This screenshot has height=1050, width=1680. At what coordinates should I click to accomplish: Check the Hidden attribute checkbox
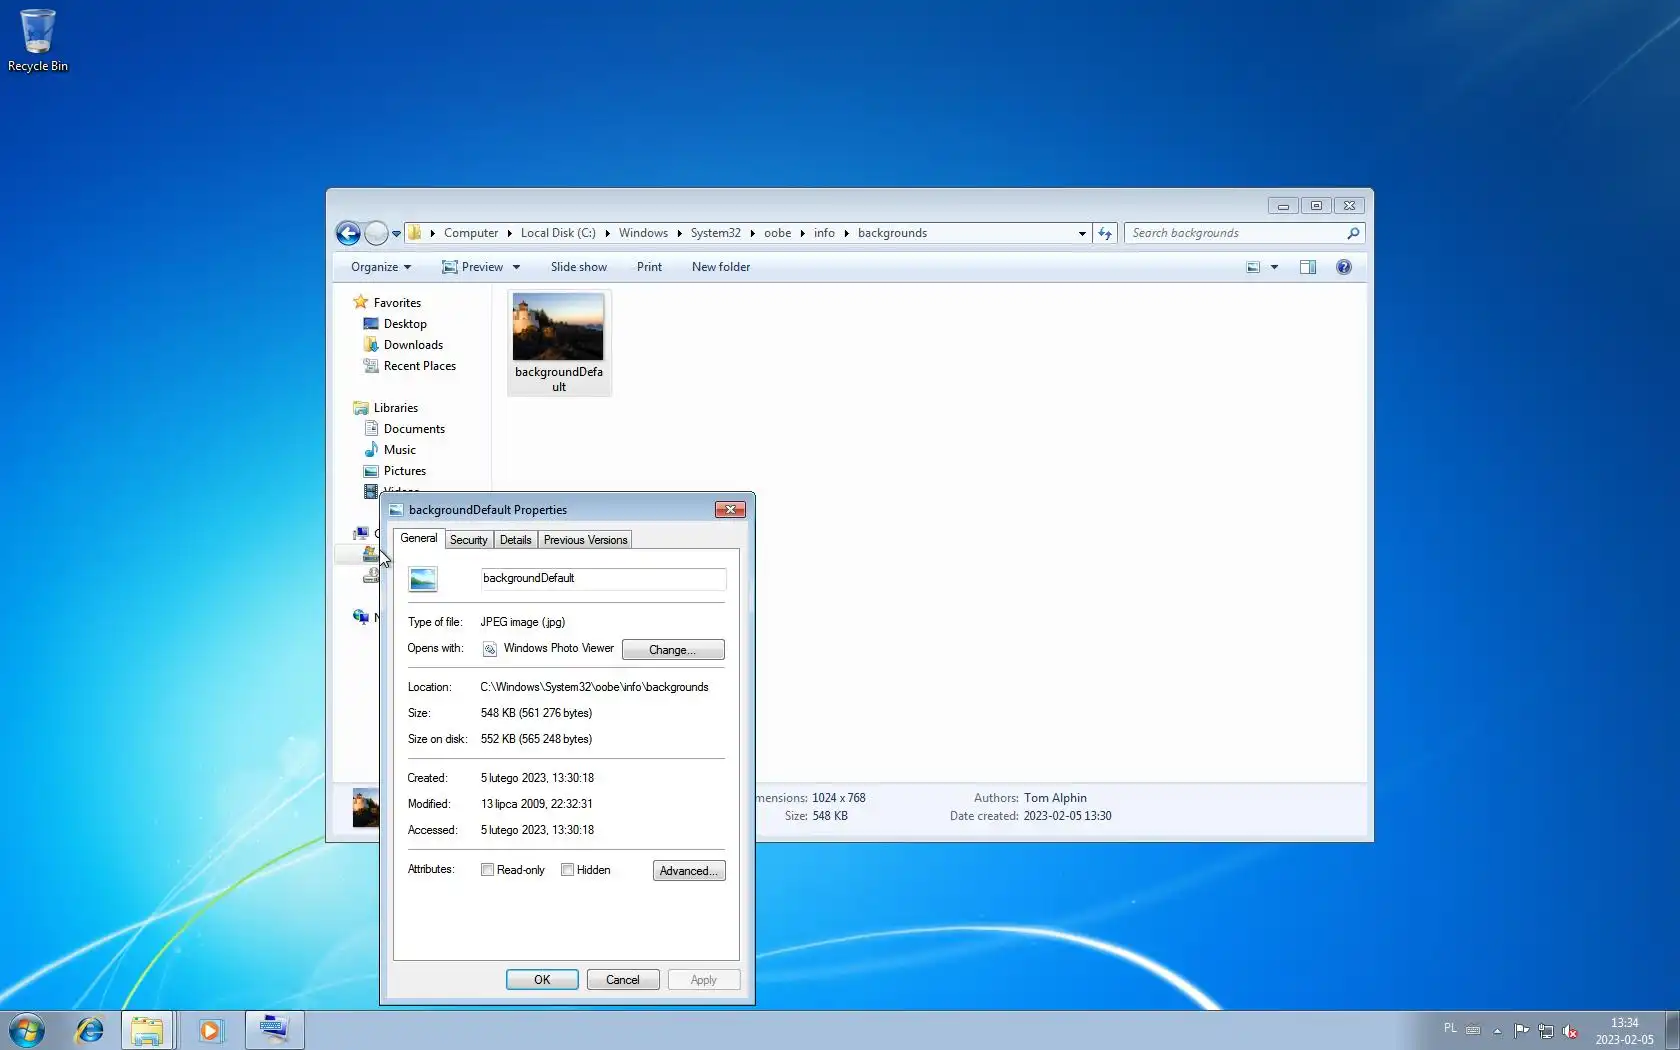pos(567,870)
